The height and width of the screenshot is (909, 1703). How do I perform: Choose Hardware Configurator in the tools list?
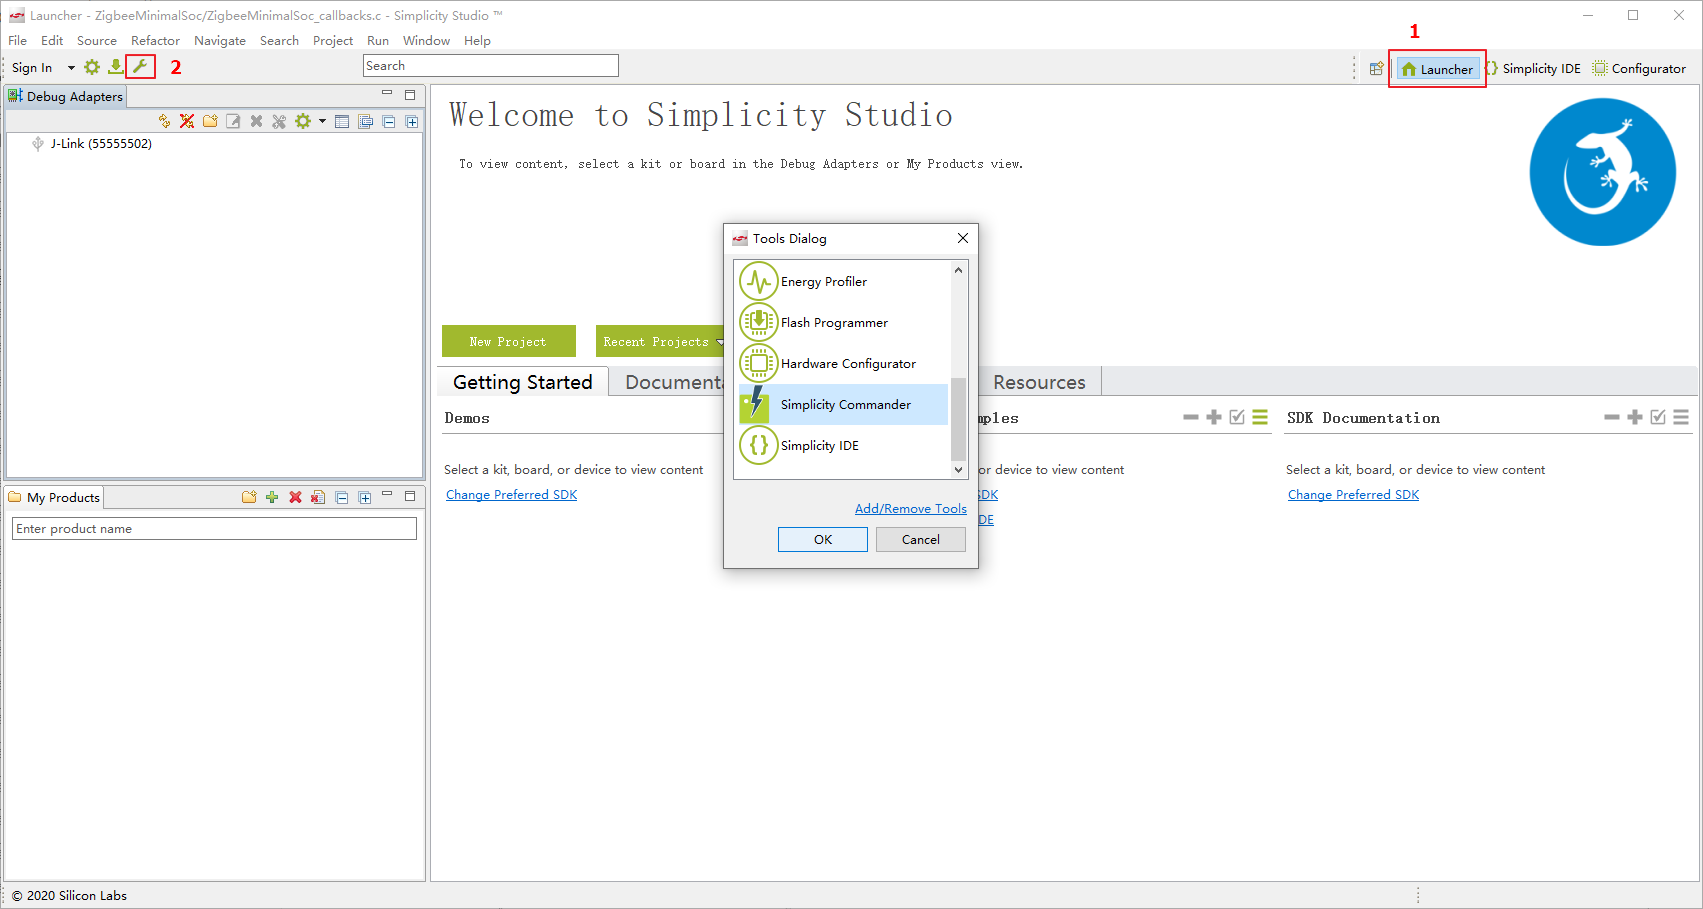click(x=847, y=364)
